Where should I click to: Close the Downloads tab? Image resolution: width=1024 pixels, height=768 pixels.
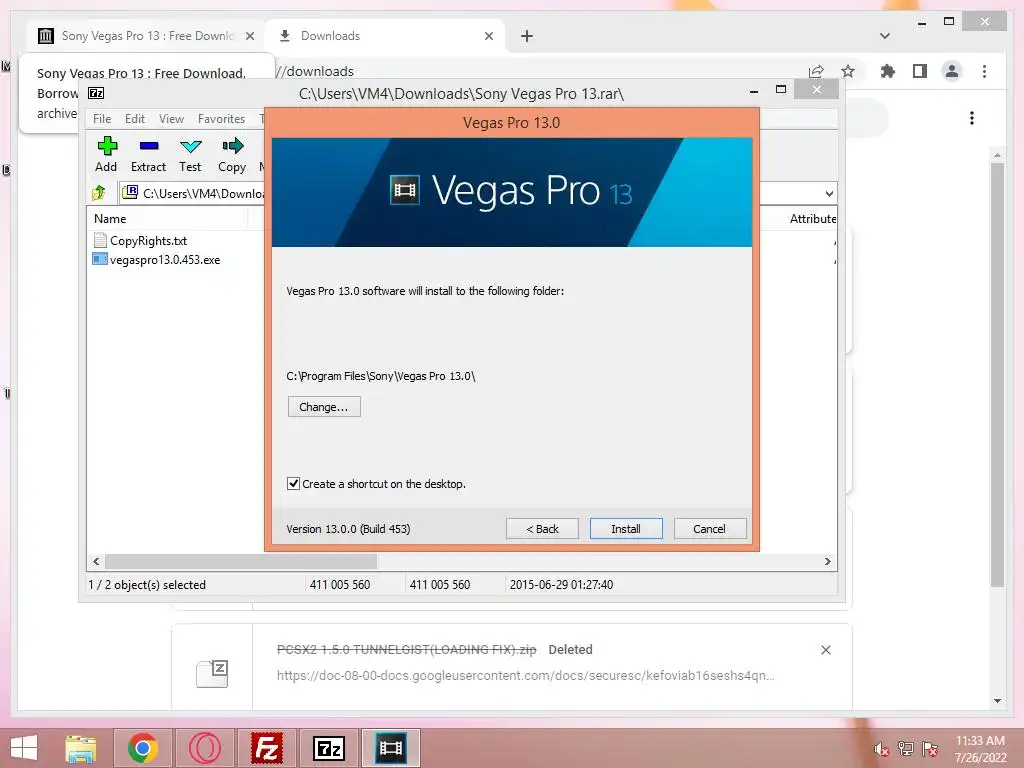point(489,36)
